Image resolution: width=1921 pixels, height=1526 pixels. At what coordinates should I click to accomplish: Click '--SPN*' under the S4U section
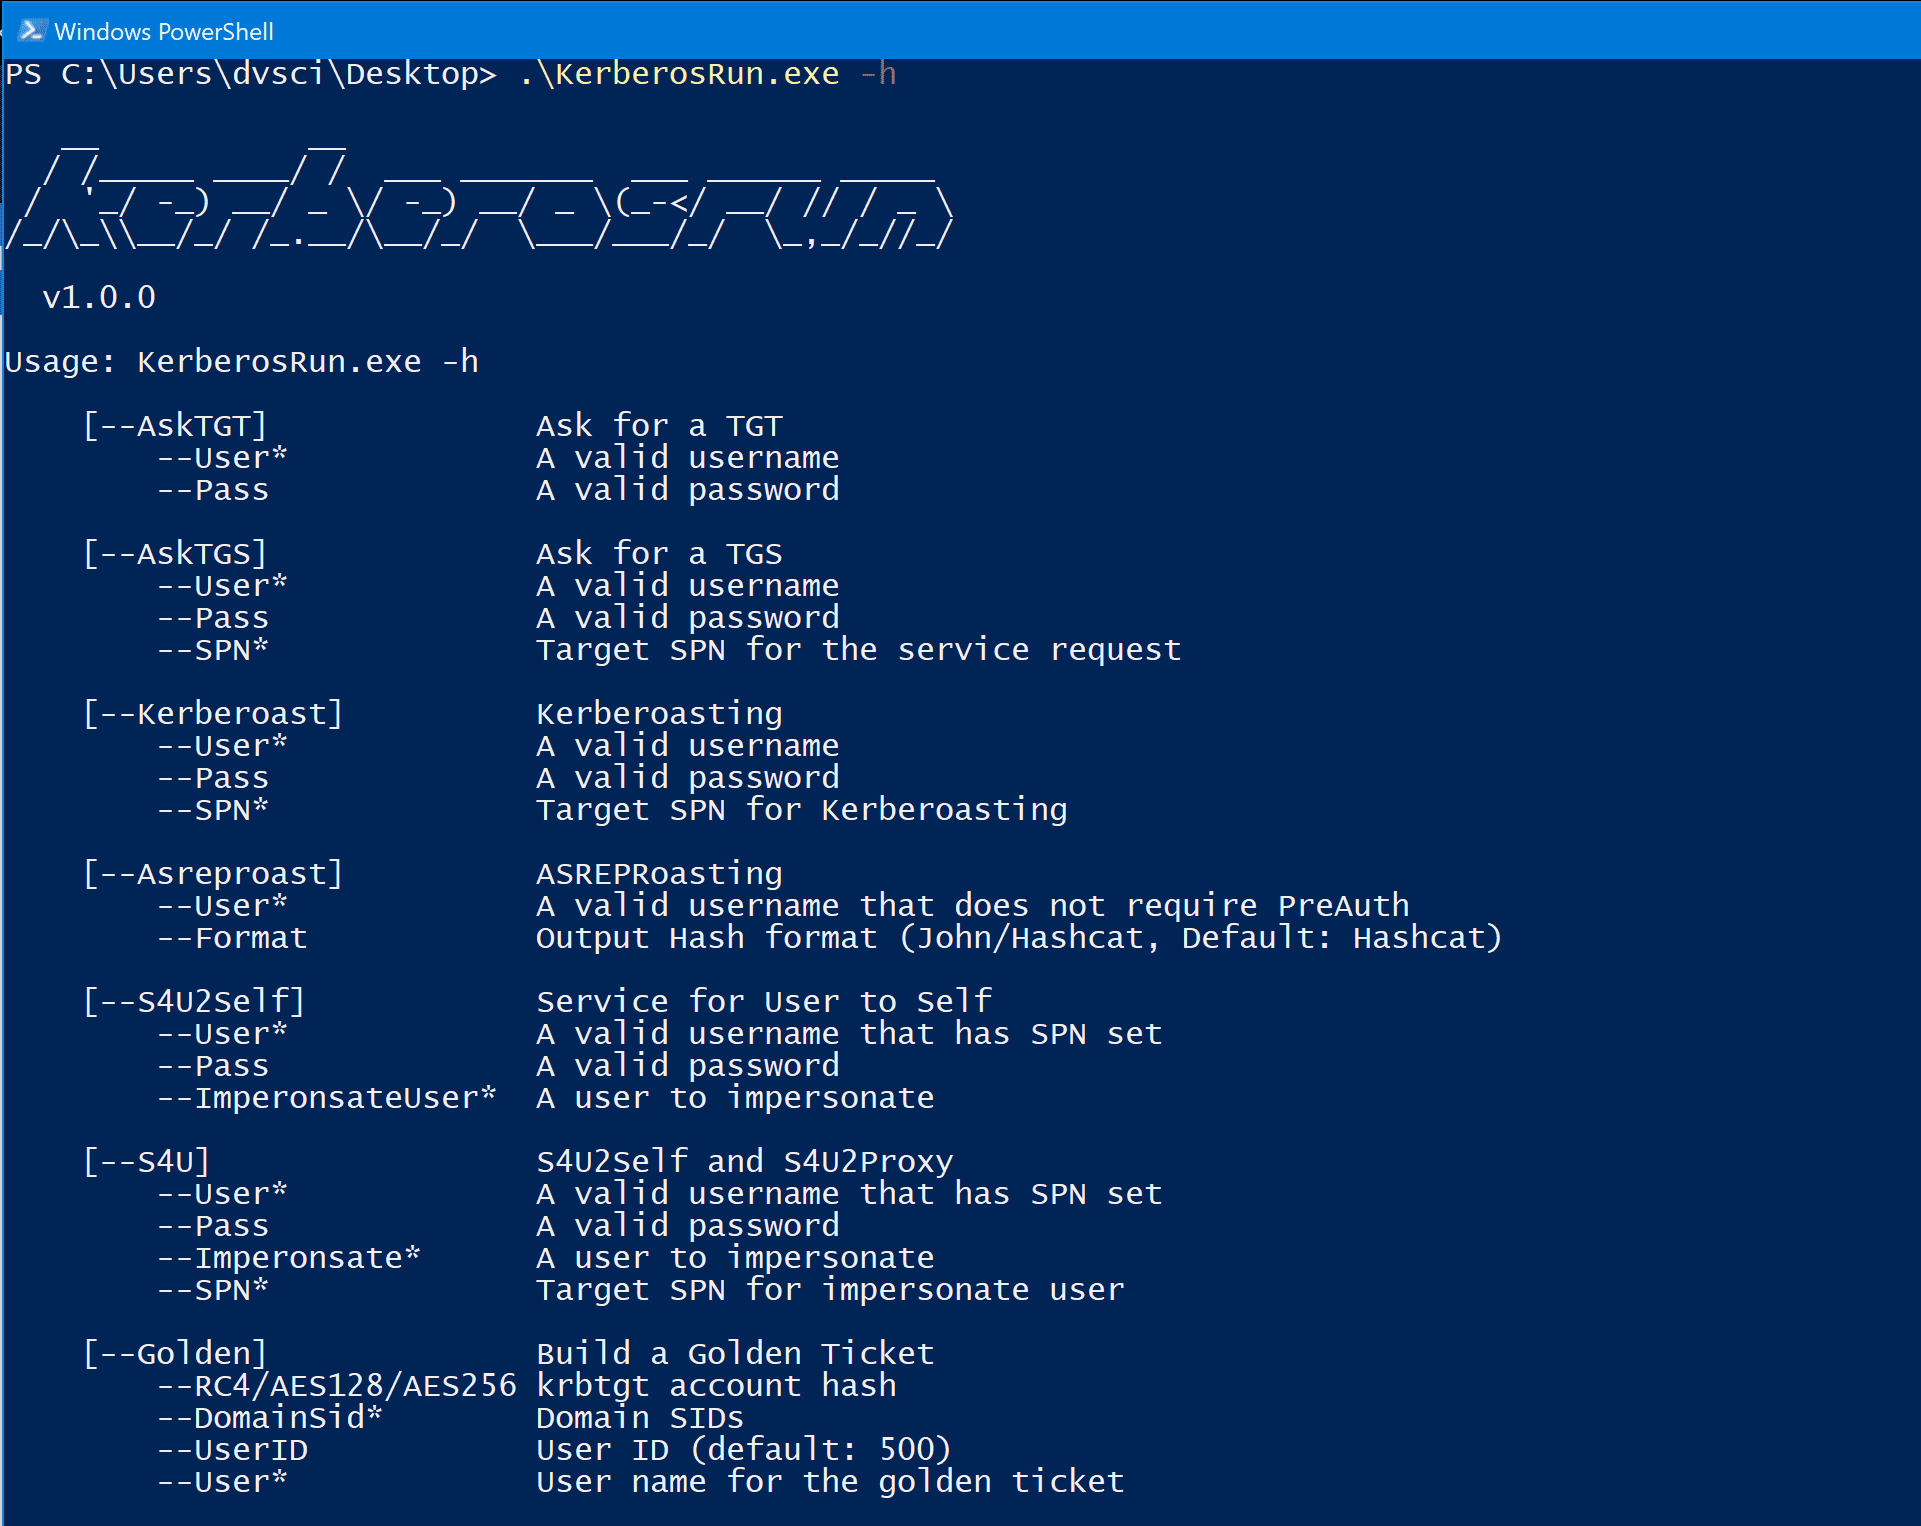click(213, 1290)
